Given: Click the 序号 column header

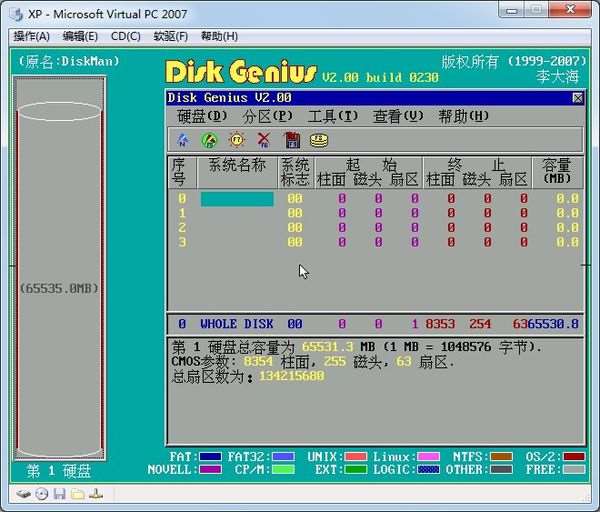Looking at the screenshot, I should point(182,172).
